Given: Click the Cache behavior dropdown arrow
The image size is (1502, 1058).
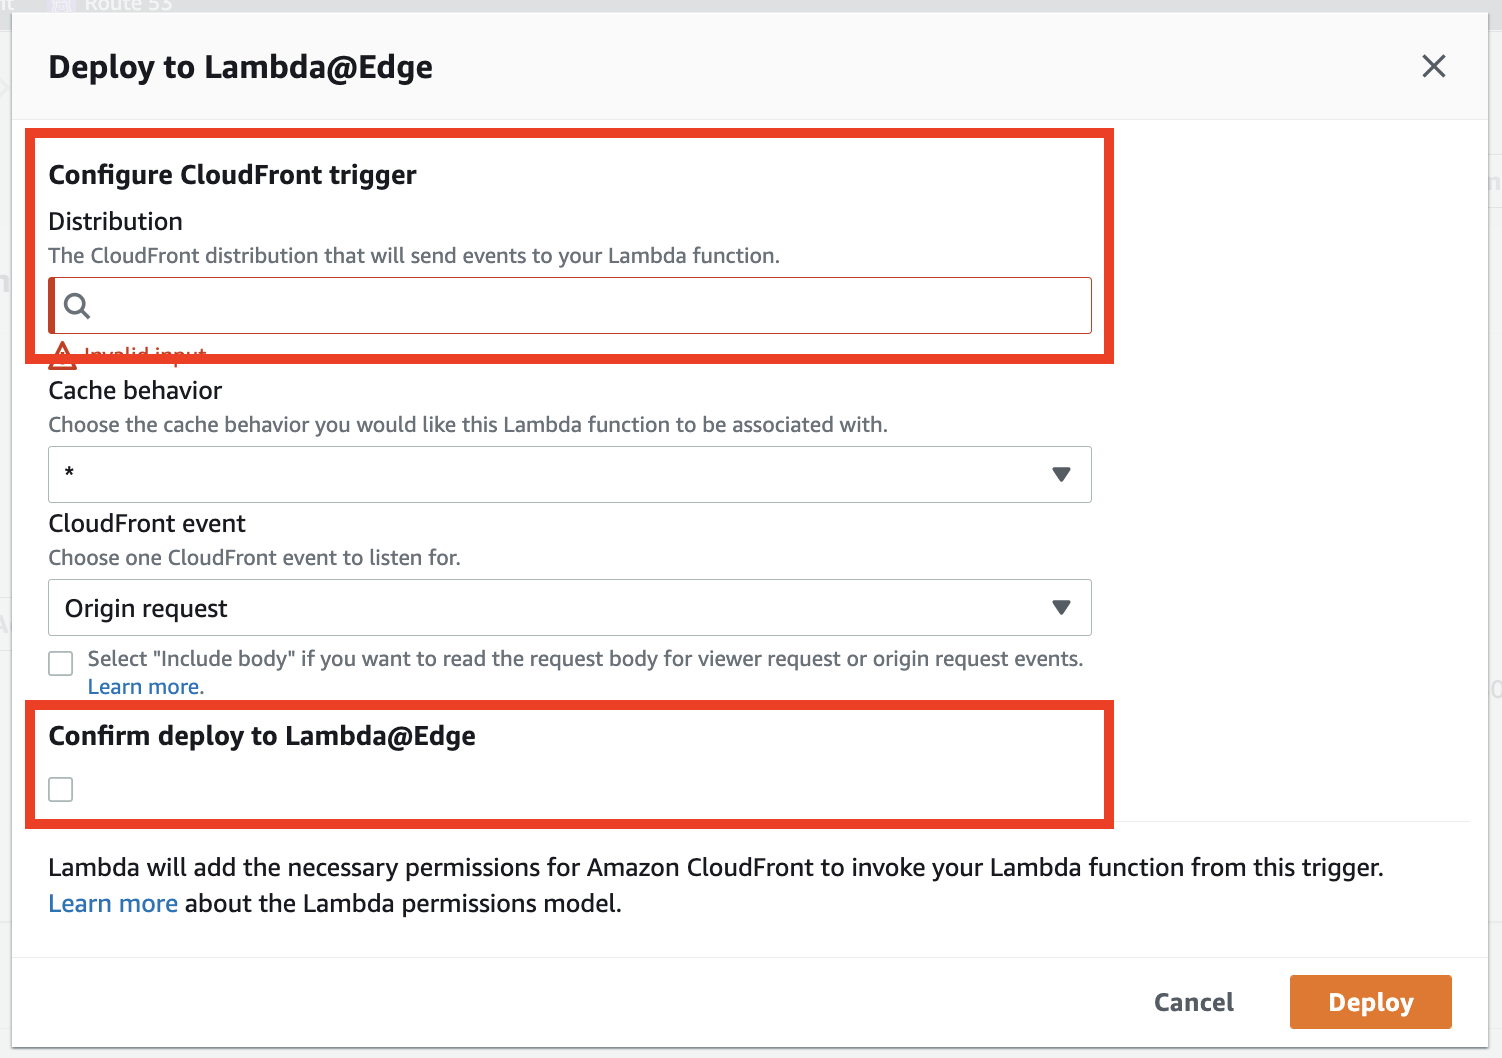Looking at the screenshot, I should [1061, 474].
